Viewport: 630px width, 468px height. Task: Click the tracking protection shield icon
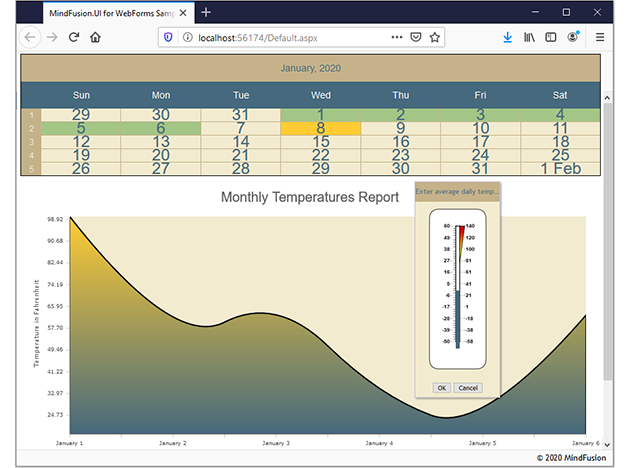pyautogui.click(x=168, y=37)
